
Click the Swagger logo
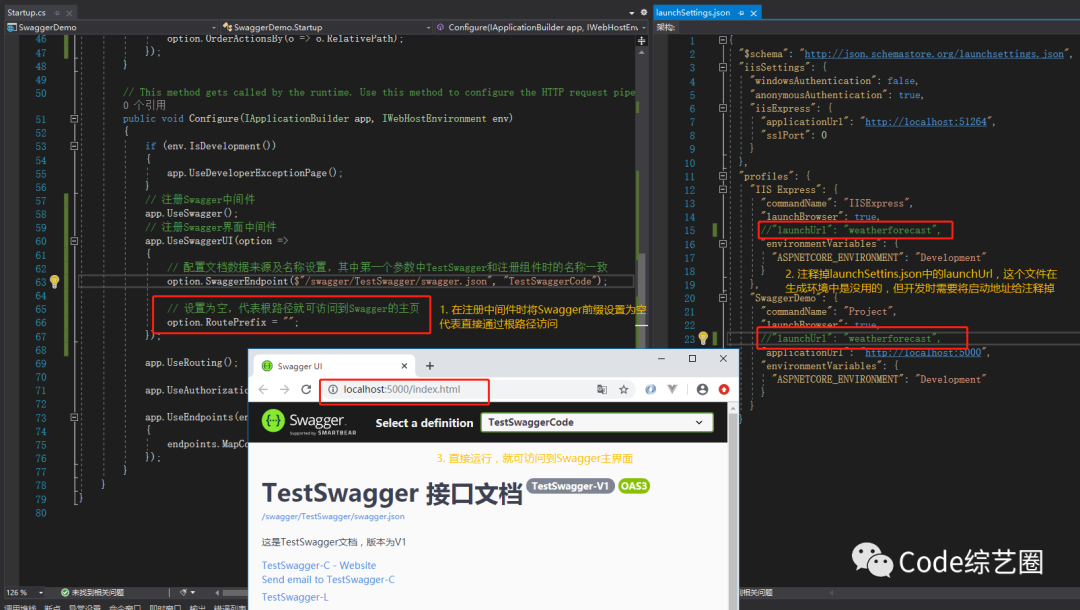tap(309, 422)
